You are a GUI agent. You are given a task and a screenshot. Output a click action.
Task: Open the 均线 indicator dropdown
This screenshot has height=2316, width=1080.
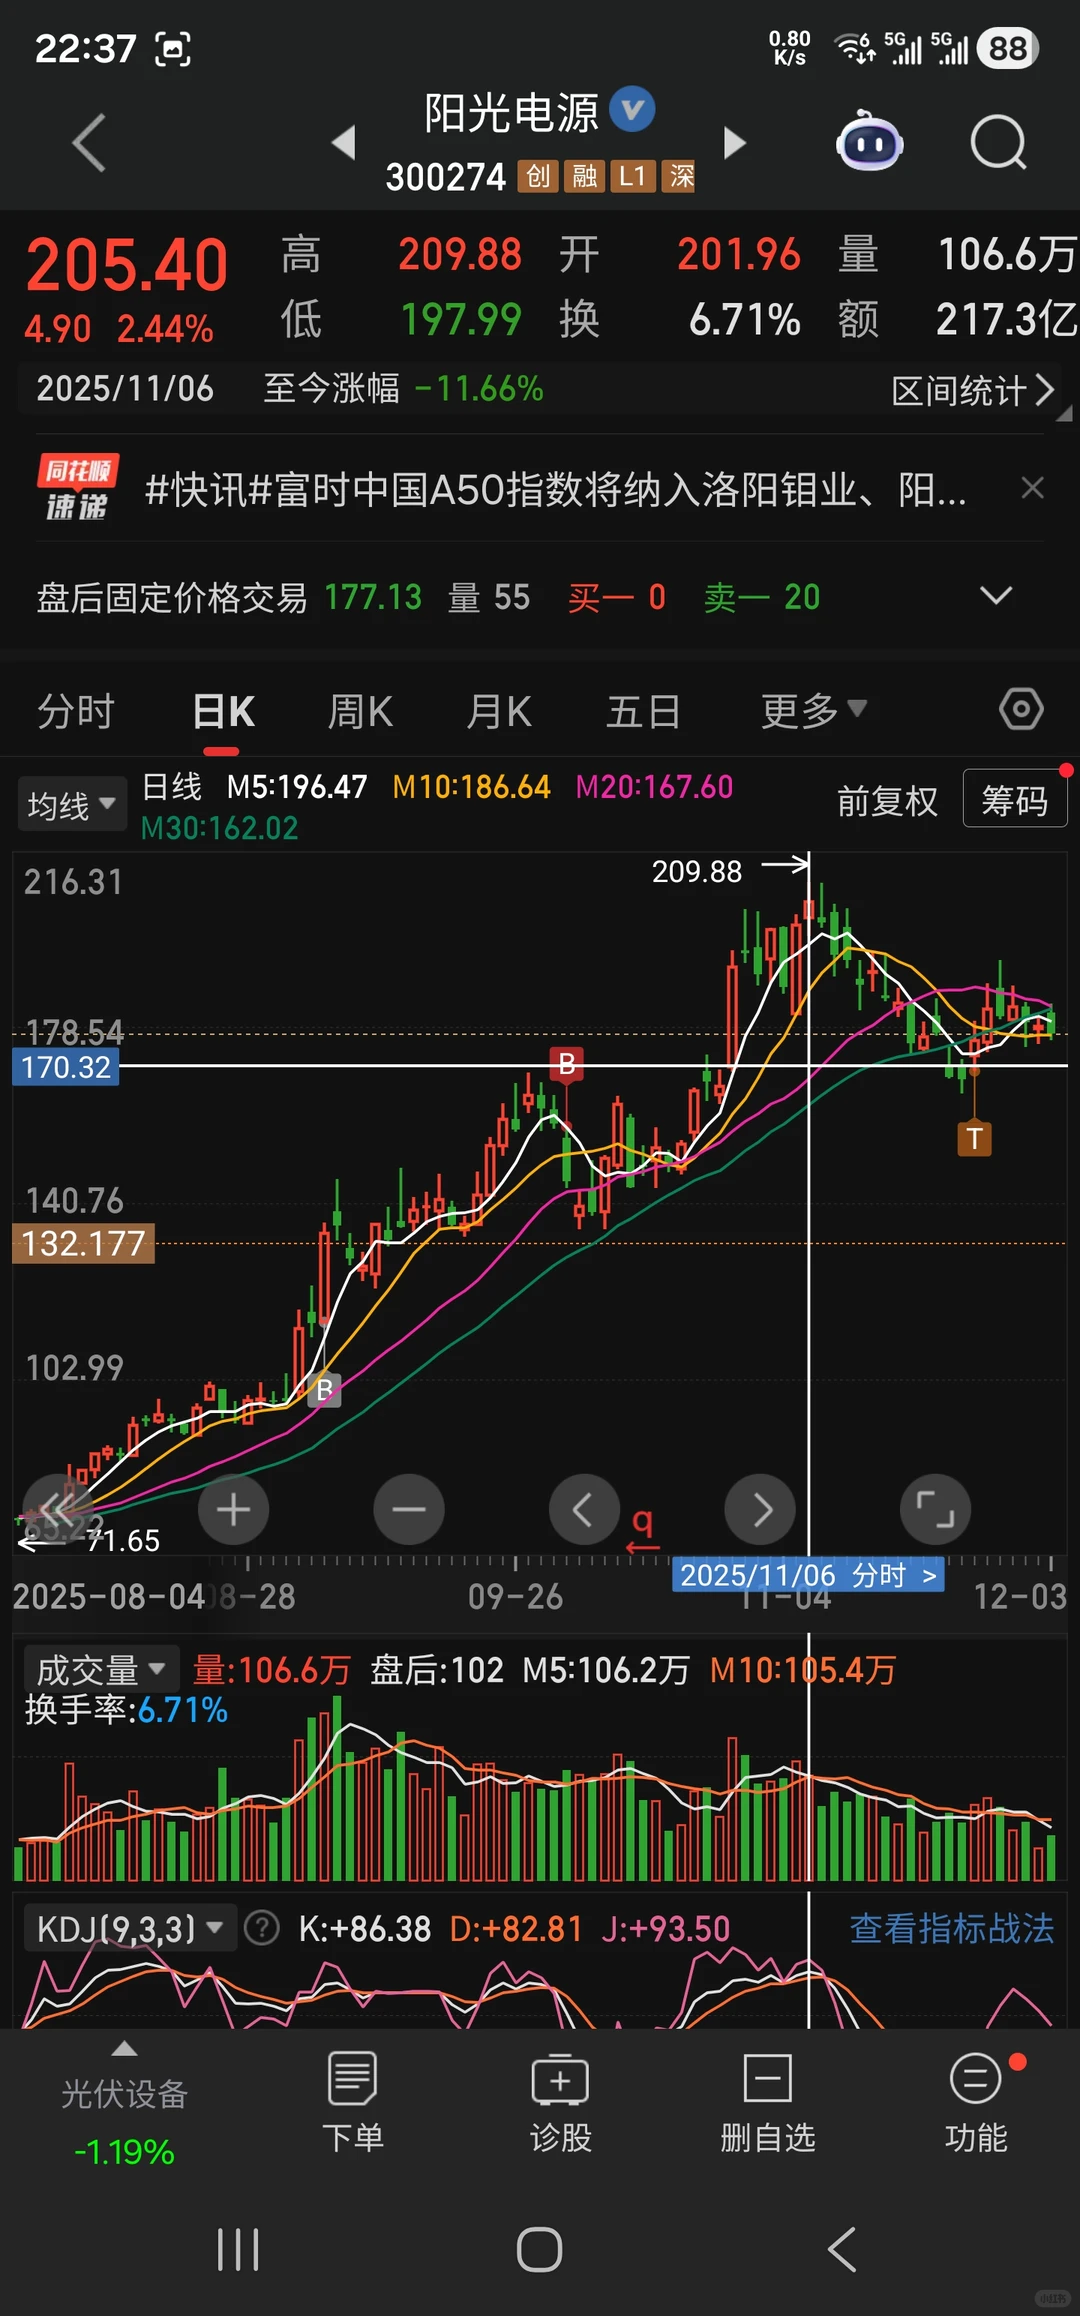click(x=72, y=804)
